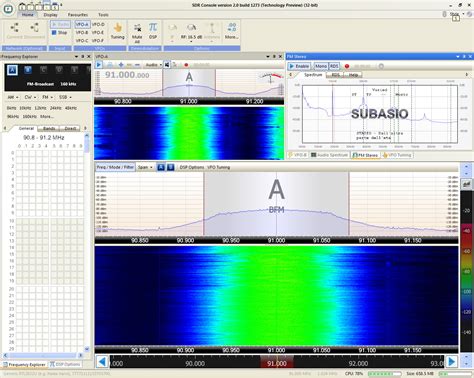This screenshot has width=474, height=378.
Task: Open the Display ribbon tab
Action: 50,15
